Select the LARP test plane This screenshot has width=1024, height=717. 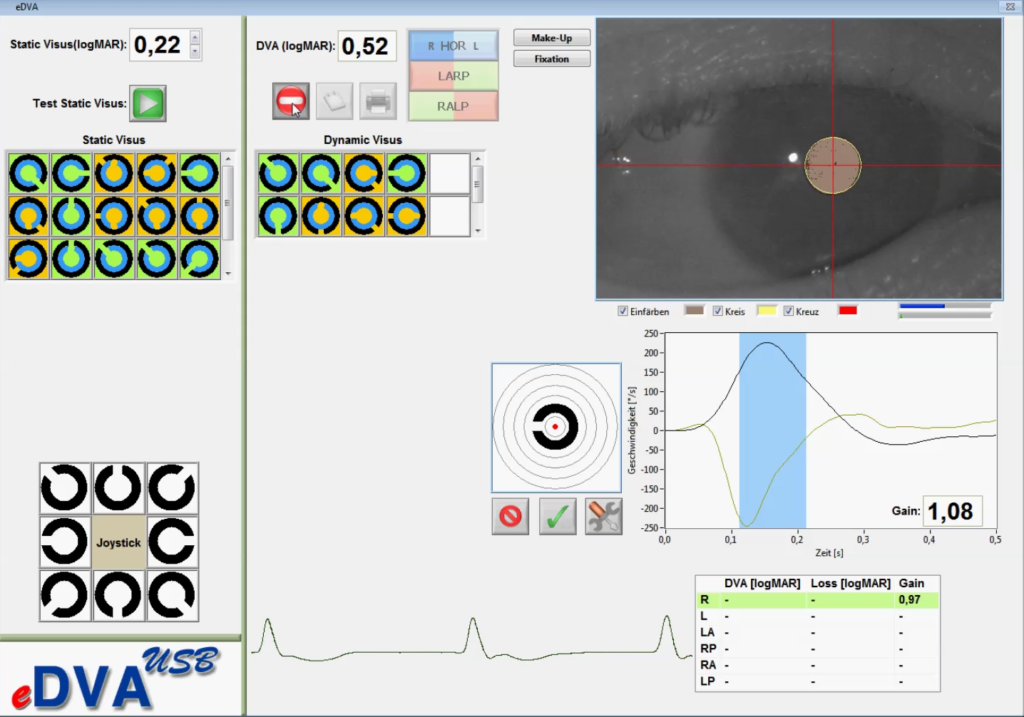[x=453, y=75]
